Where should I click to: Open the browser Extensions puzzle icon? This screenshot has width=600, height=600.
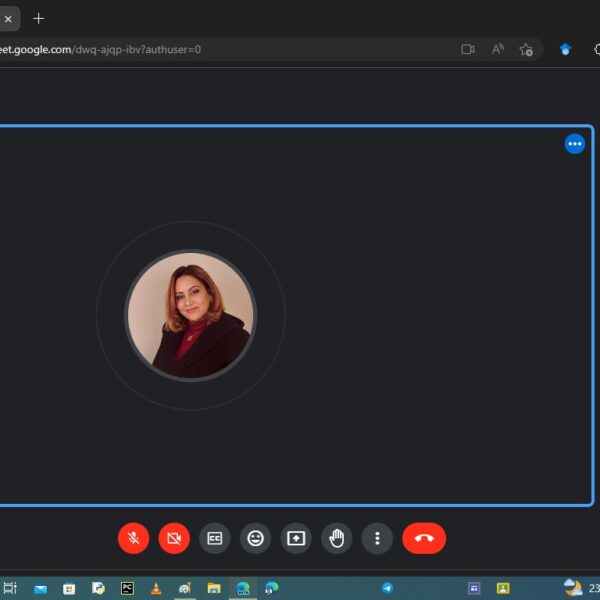597,49
